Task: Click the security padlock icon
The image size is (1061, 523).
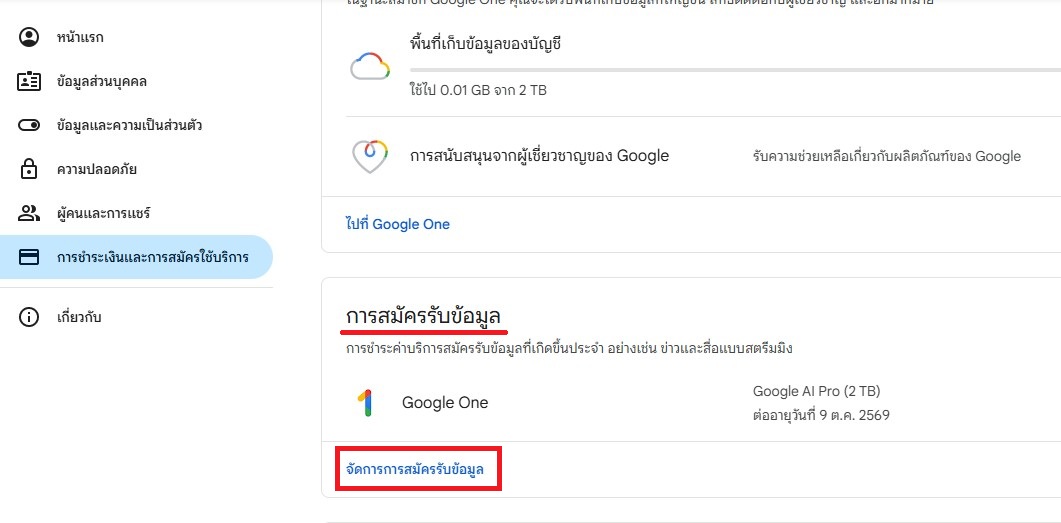Action: [29, 170]
